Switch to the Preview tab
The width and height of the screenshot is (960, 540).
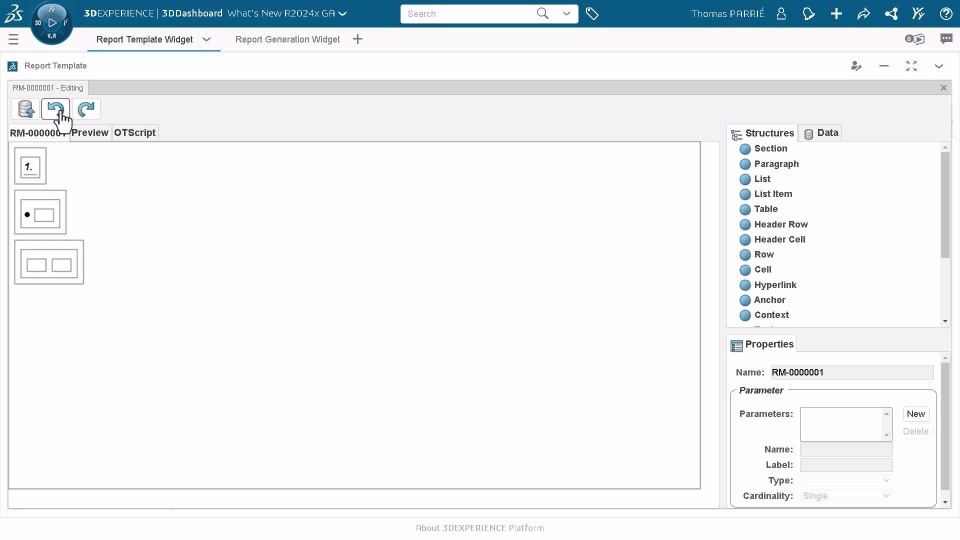(x=90, y=133)
